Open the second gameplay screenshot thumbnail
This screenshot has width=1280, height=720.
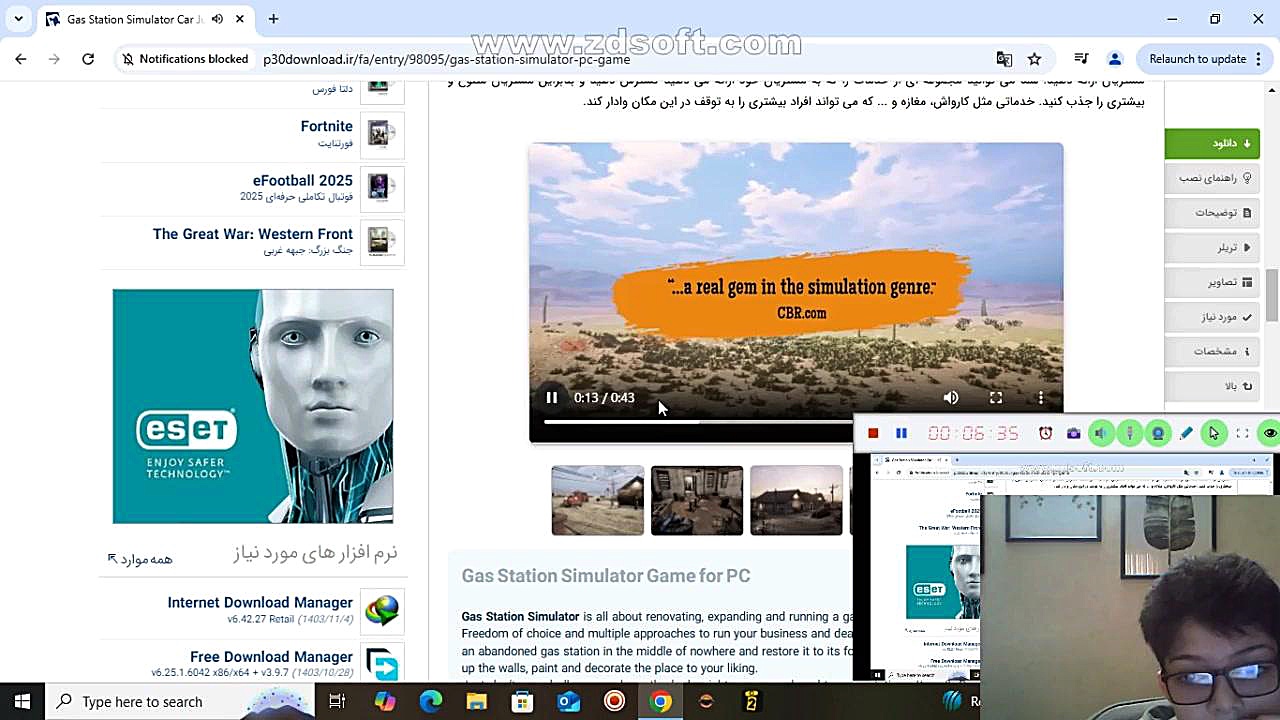697,500
